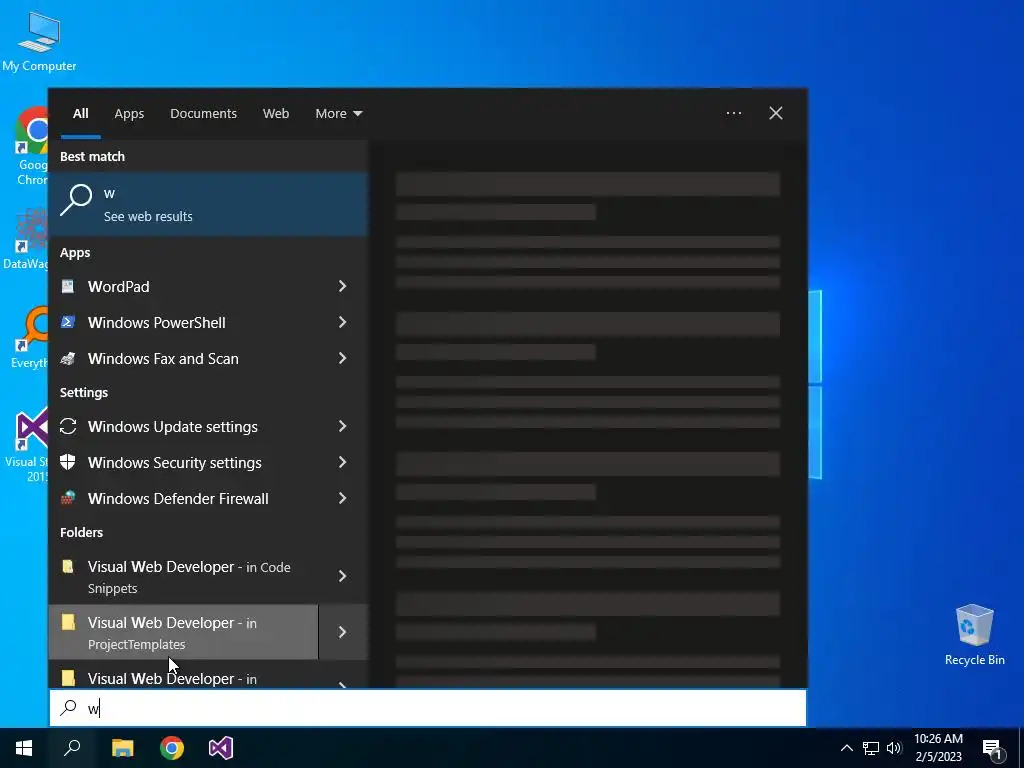Click the volume speaker tray icon
The image size is (1024, 768).
tap(894, 748)
